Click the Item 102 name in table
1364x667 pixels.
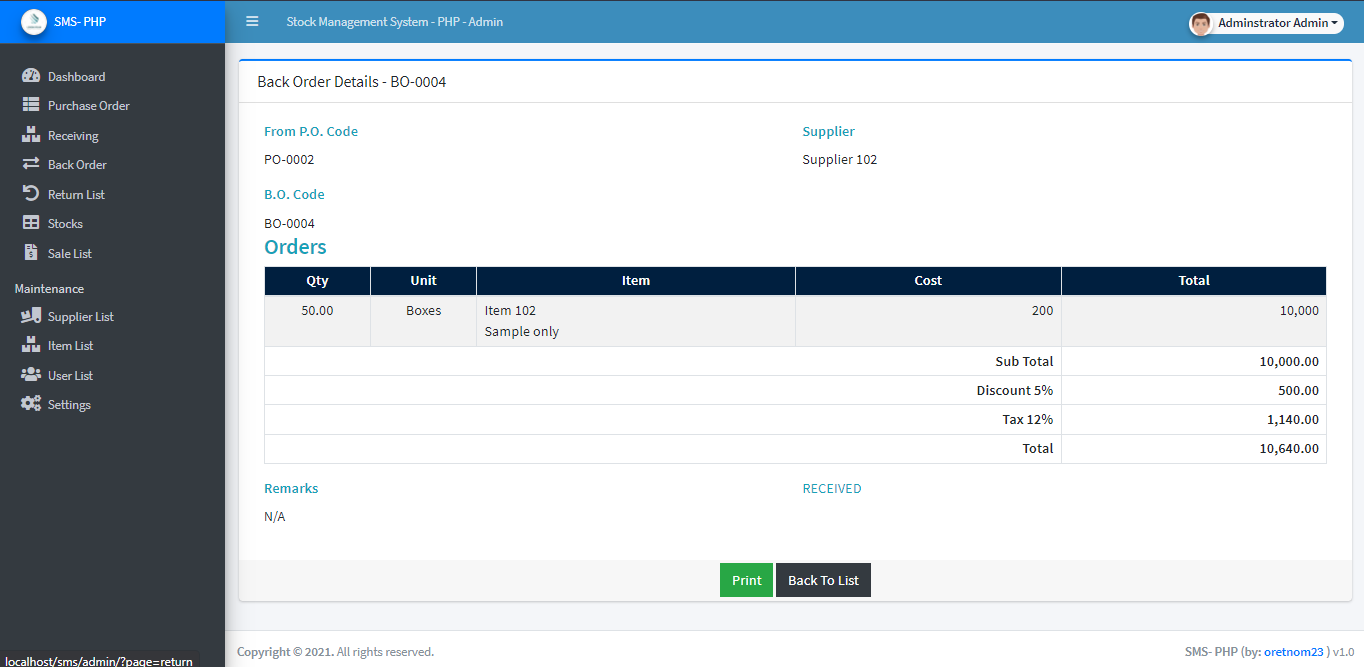[510, 311]
